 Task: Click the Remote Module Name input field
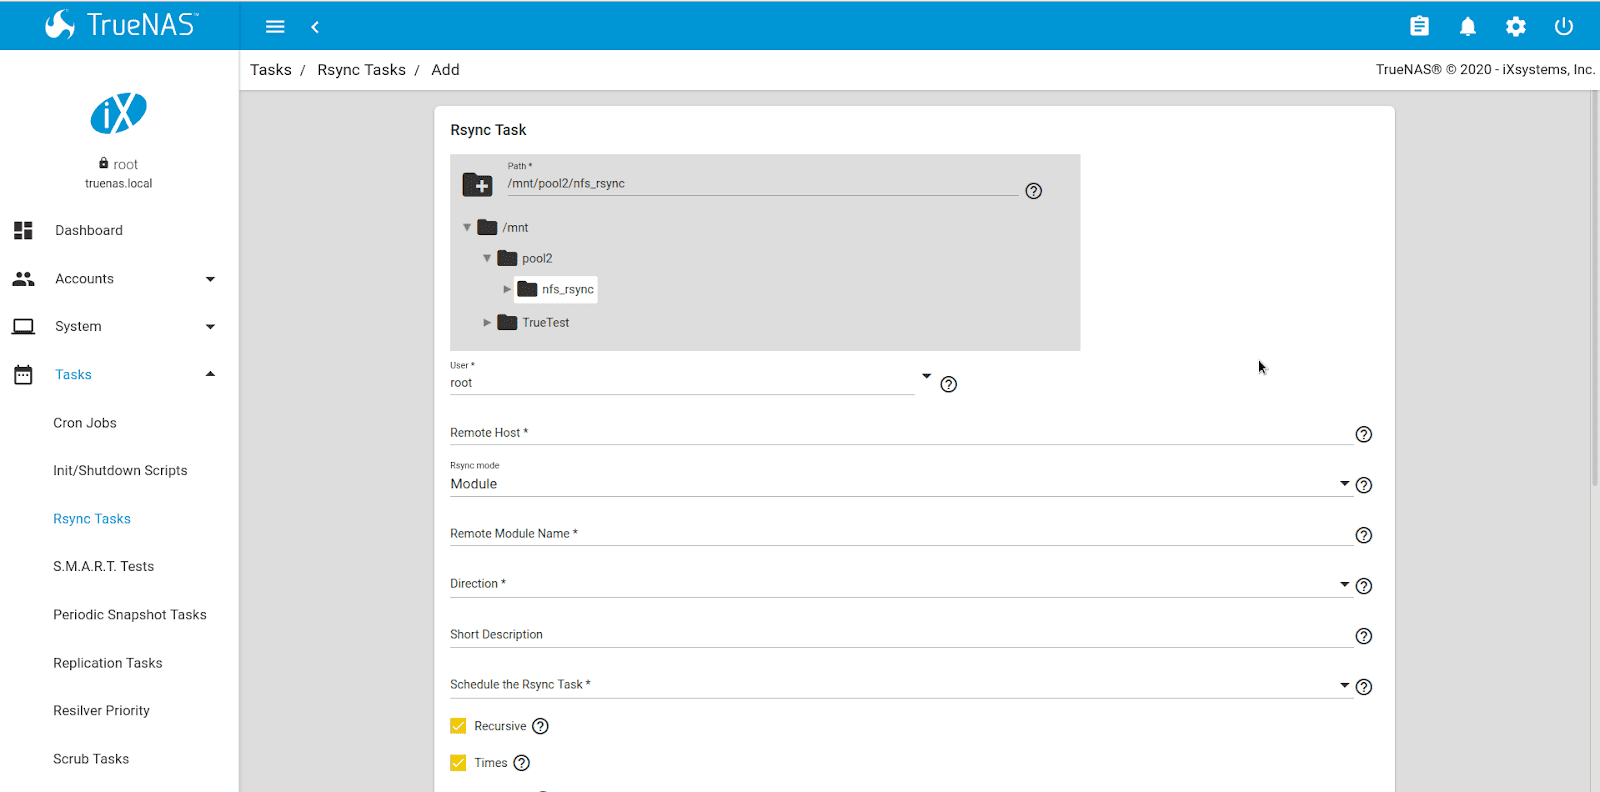(x=900, y=534)
